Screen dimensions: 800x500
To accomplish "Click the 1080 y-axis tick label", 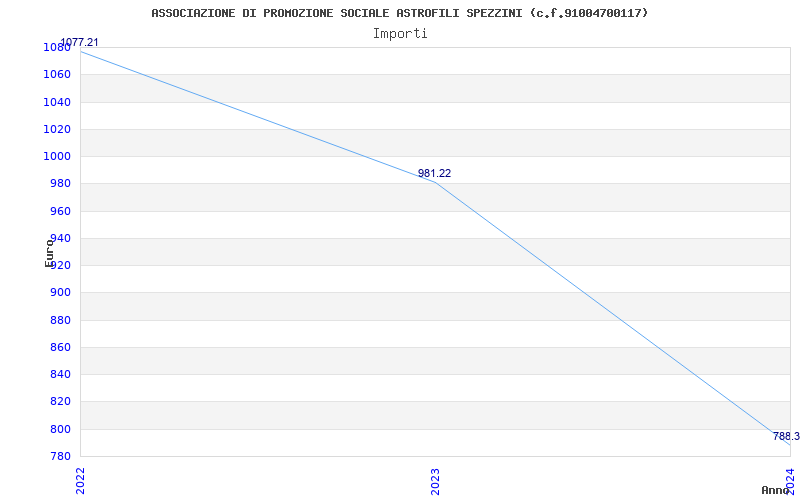I will pos(57,48).
